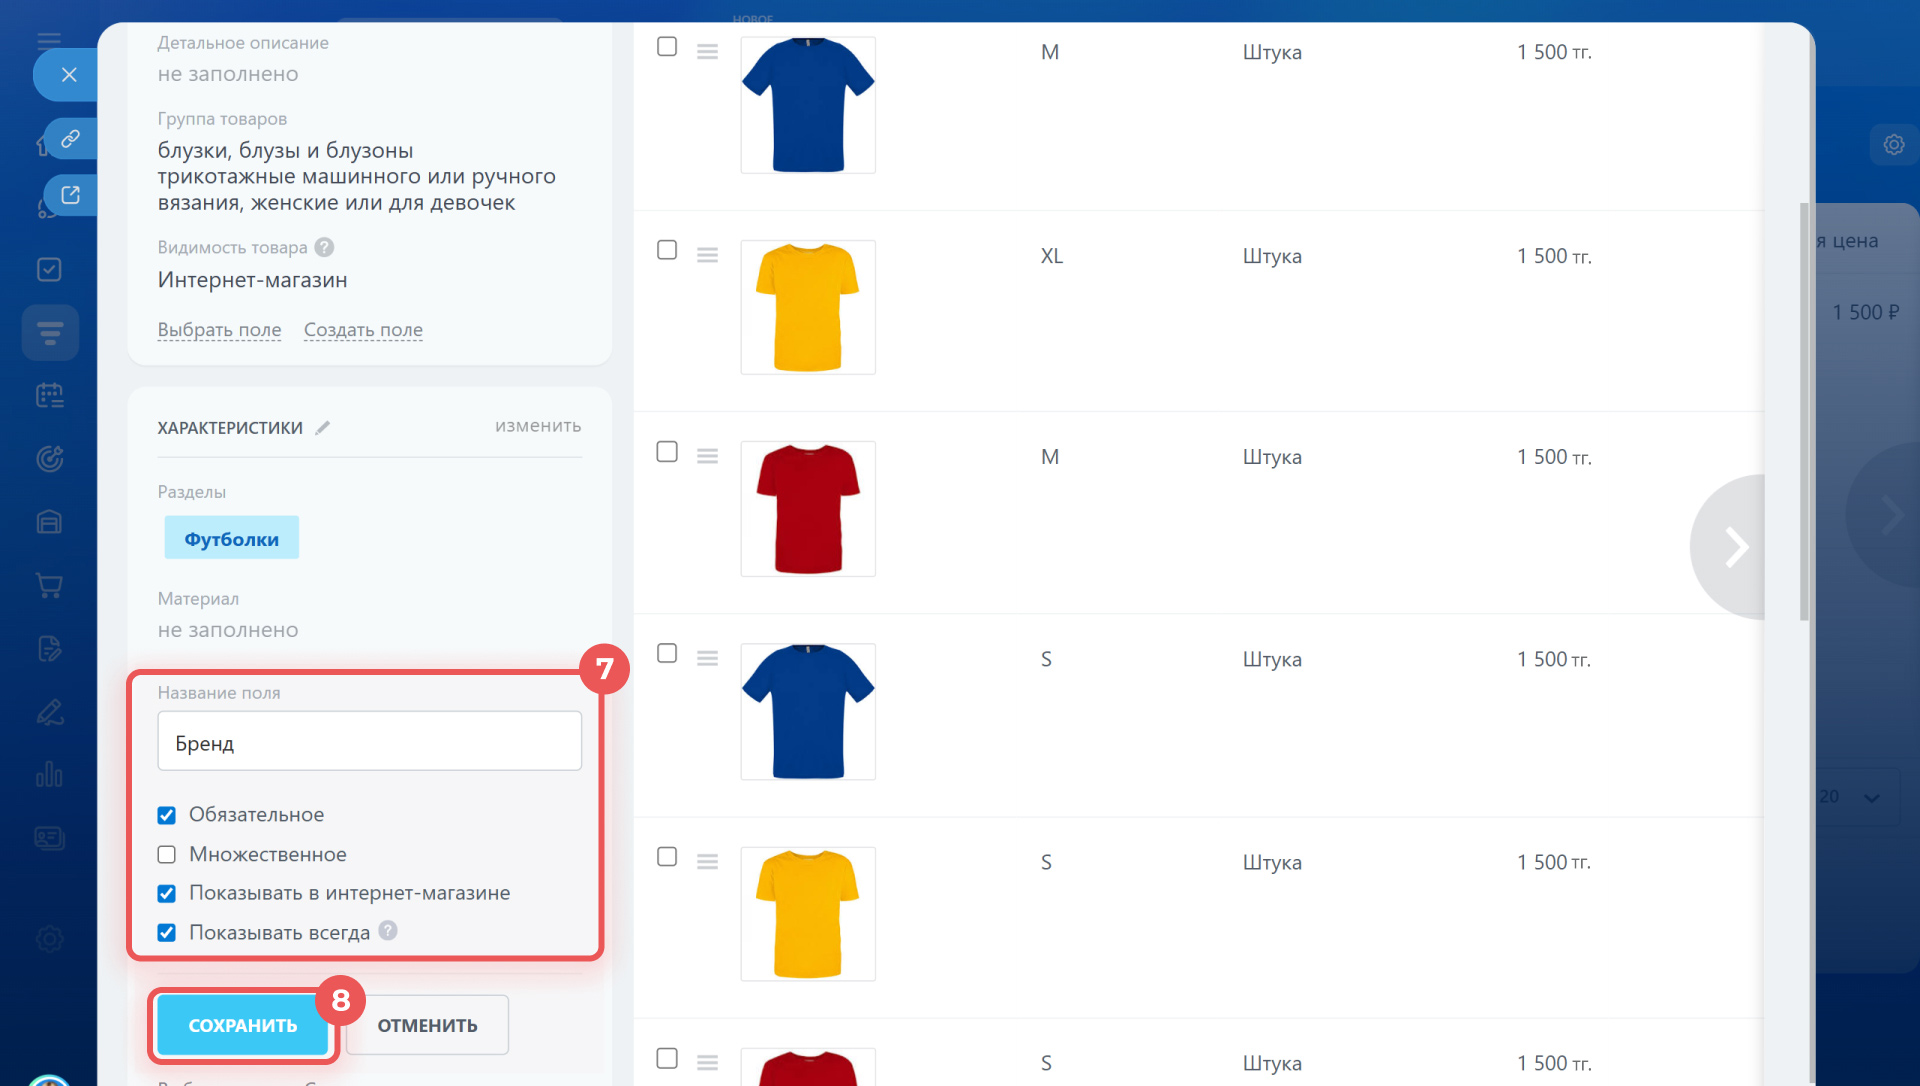Select the red M shirt row checkbox
Screen dimensions: 1920x1086
pyautogui.click(x=667, y=452)
